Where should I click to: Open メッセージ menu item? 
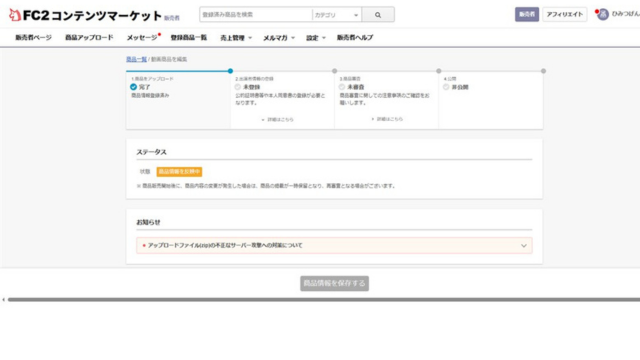(142, 38)
